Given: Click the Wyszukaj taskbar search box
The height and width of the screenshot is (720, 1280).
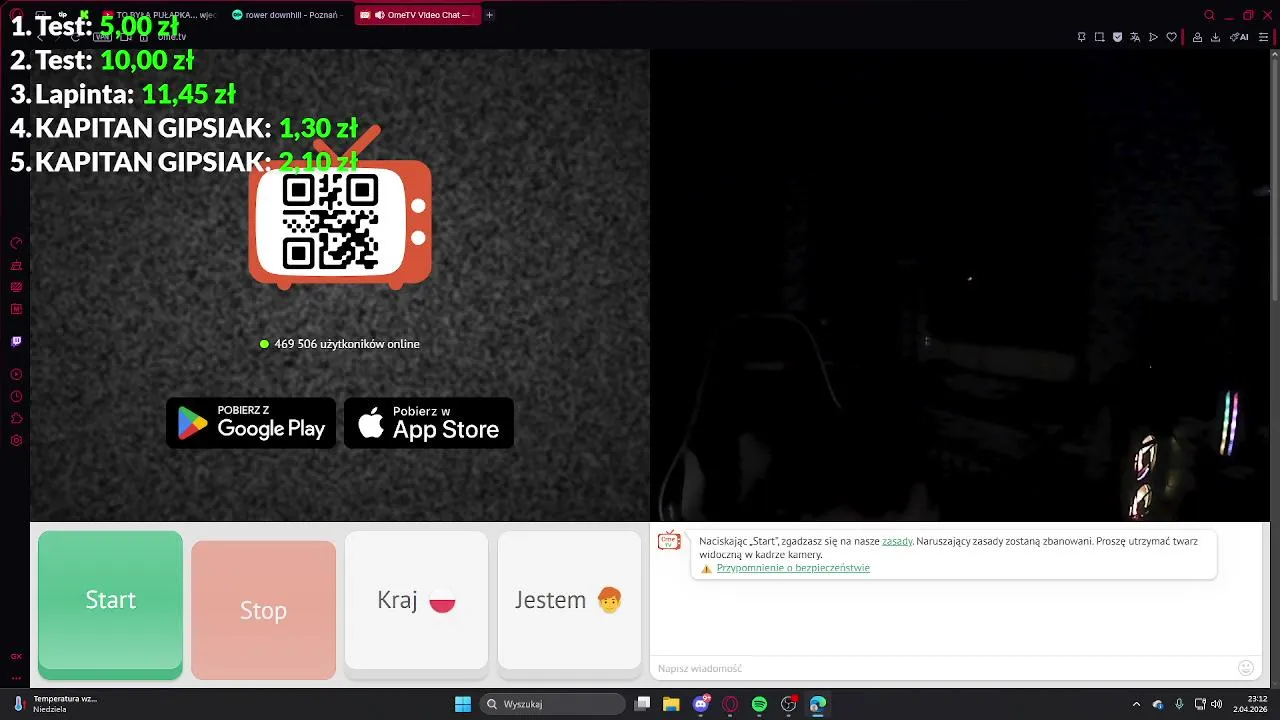Looking at the screenshot, I should (x=553, y=704).
